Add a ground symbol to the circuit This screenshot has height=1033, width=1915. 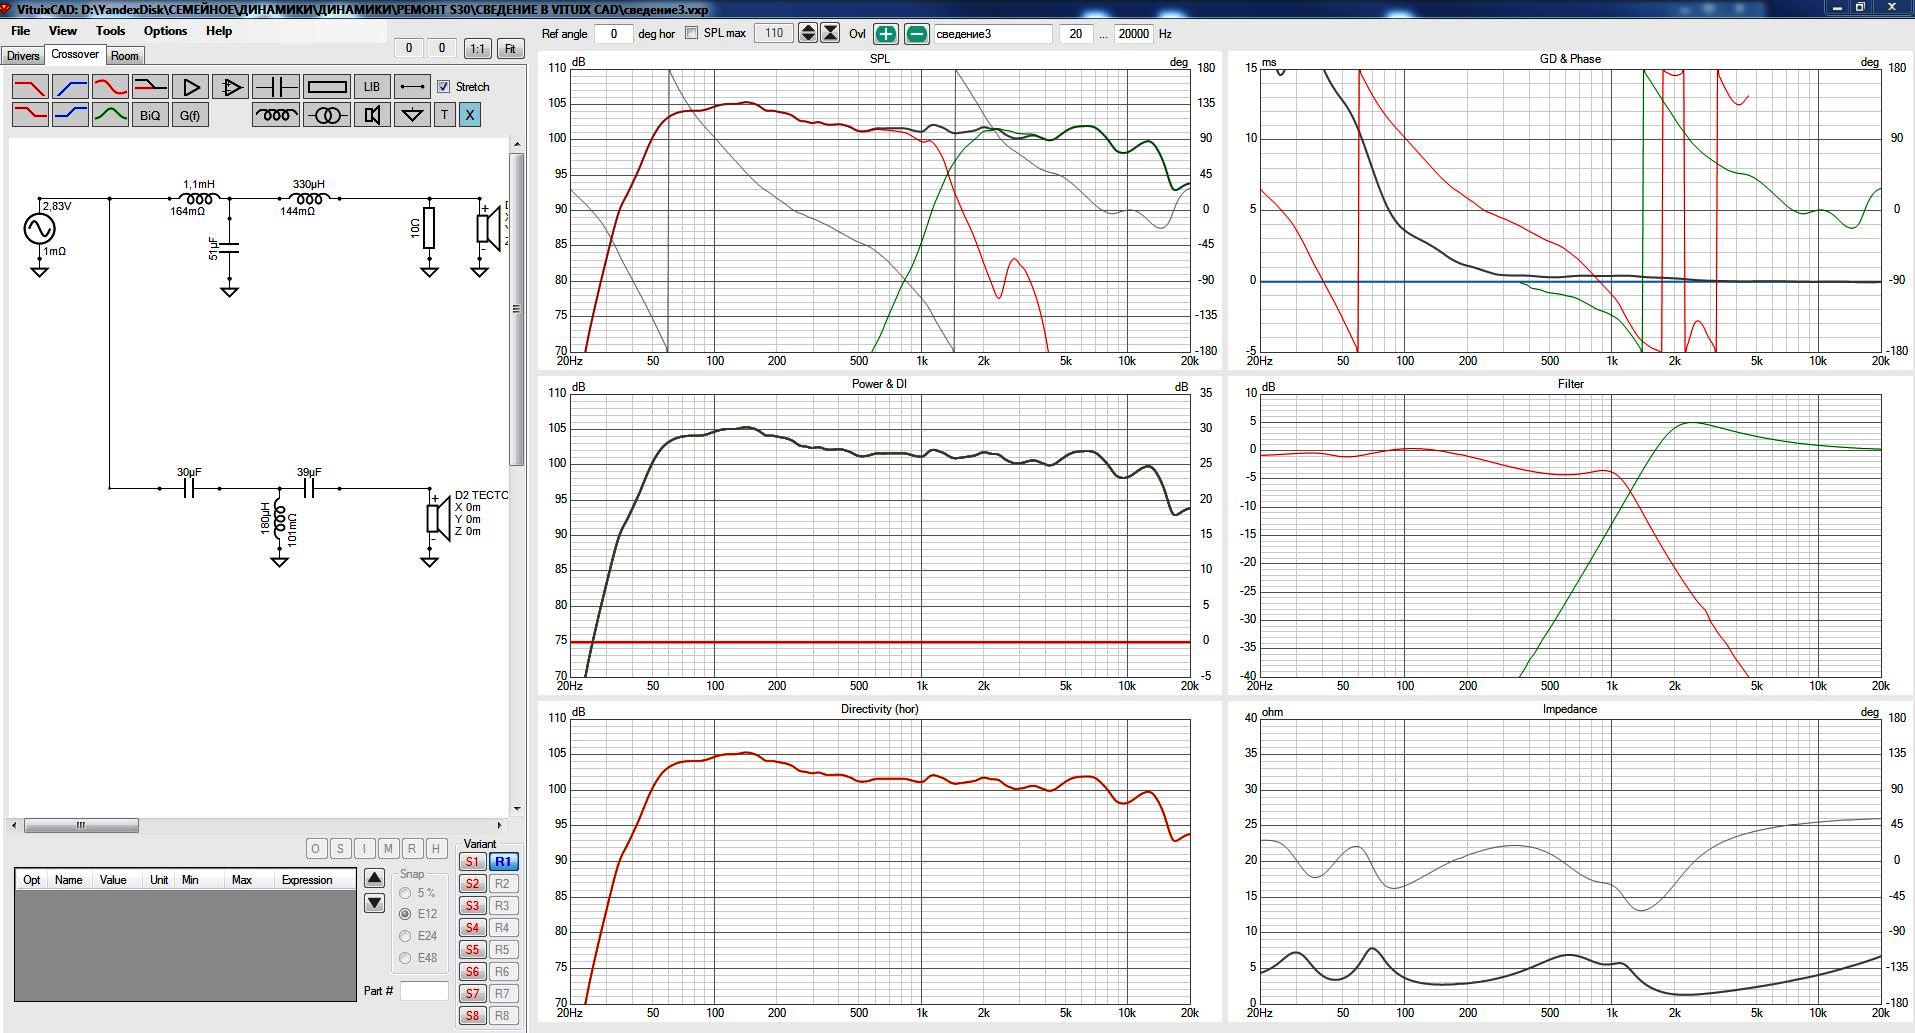[x=412, y=115]
